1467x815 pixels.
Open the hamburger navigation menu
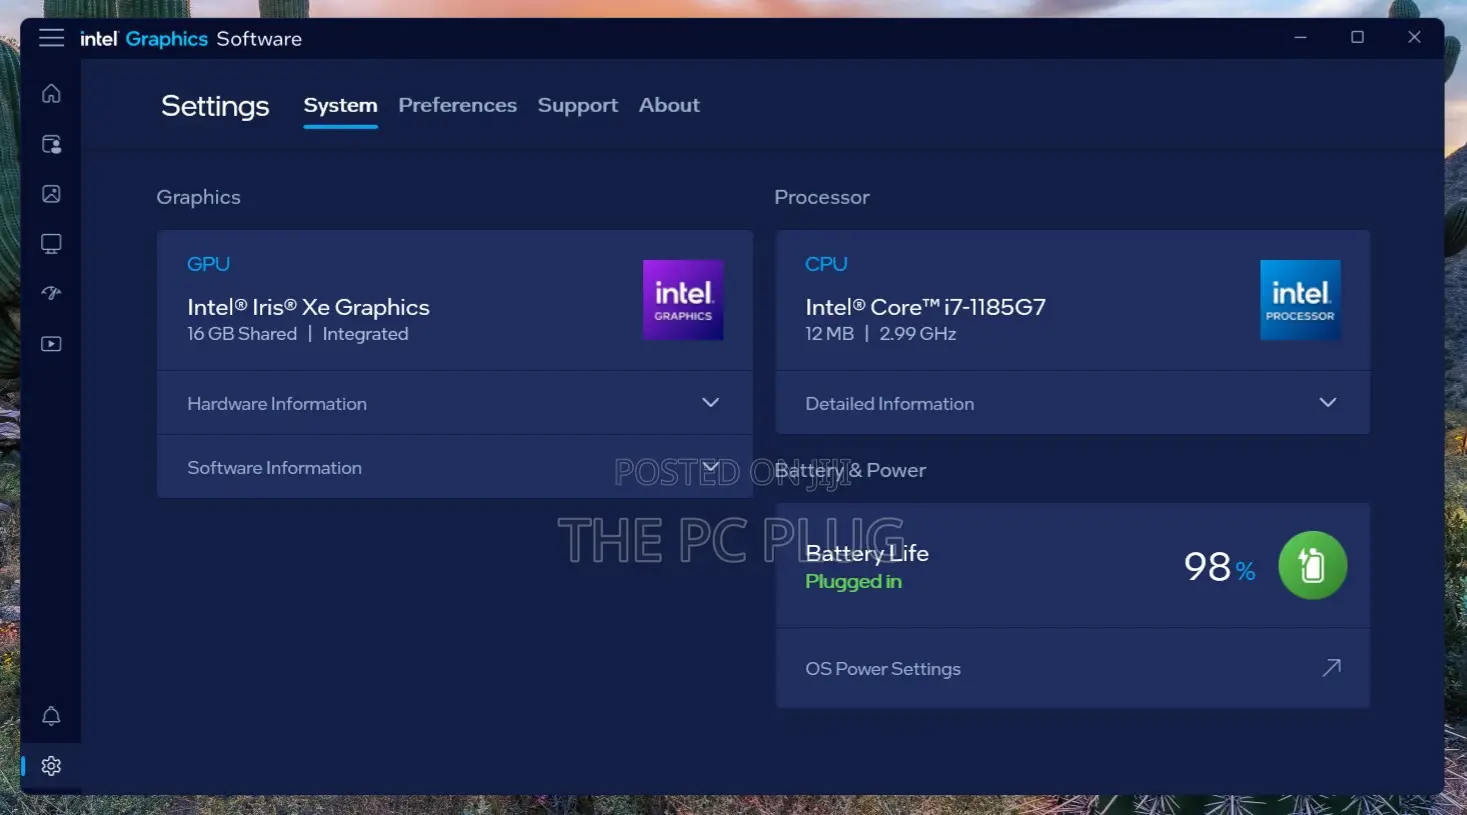coord(51,38)
